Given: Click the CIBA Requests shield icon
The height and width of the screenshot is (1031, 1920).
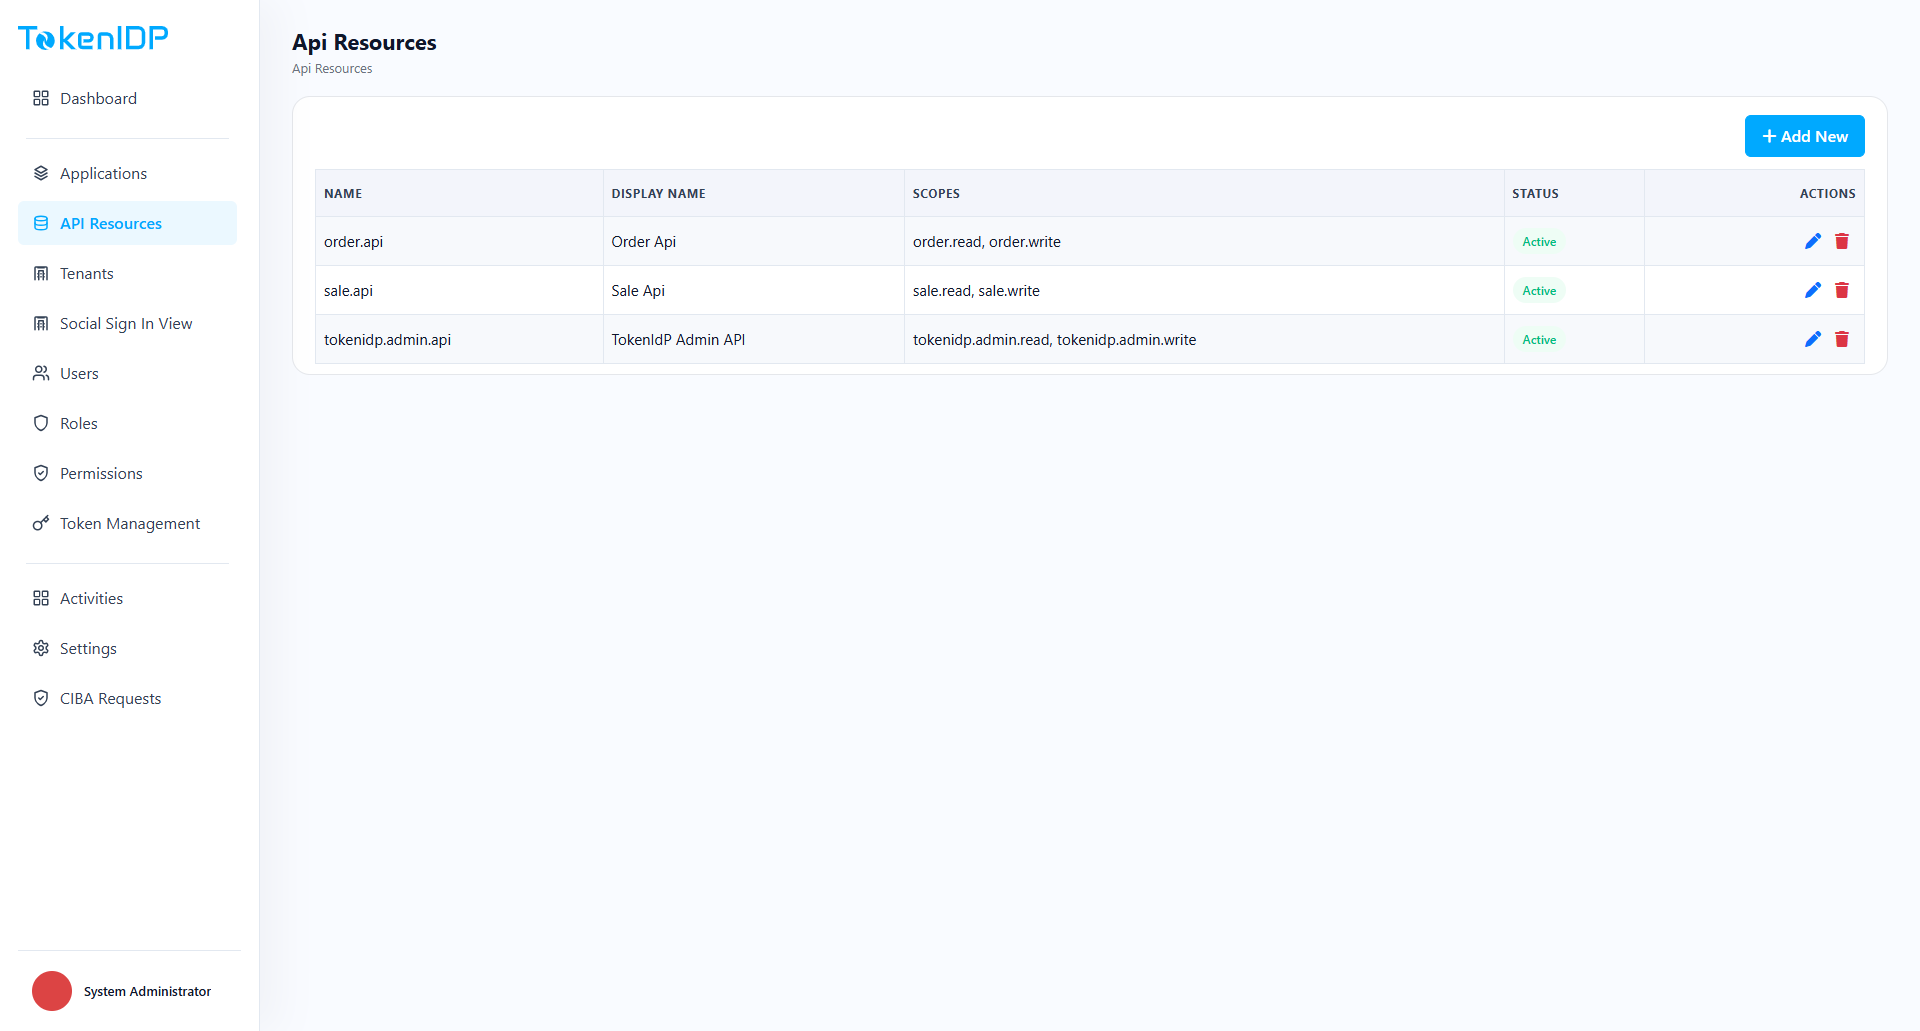Looking at the screenshot, I should click(41, 698).
